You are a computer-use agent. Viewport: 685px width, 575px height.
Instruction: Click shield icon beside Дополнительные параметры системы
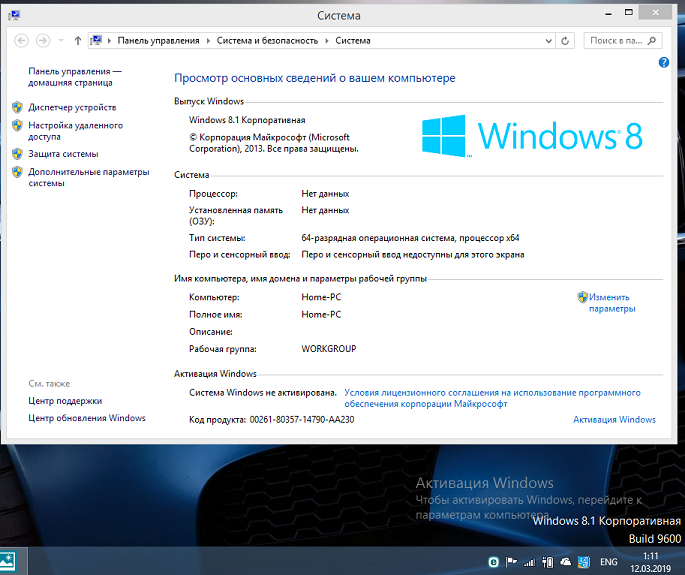17,172
